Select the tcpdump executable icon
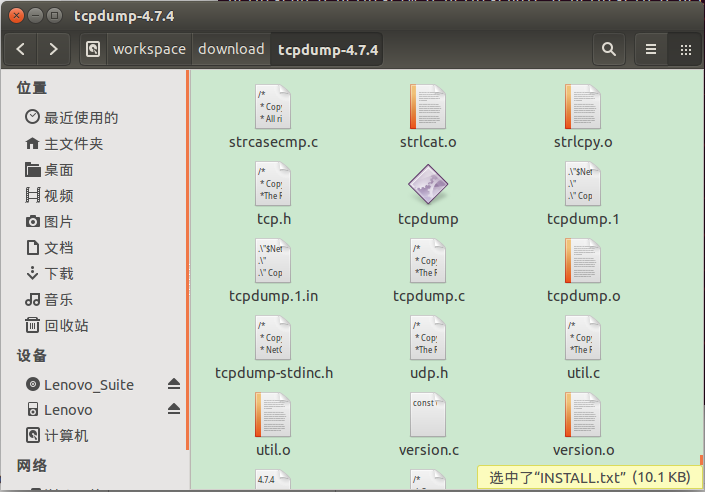The height and width of the screenshot is (492, 705). pyautogui.click(x=428, y=184)
